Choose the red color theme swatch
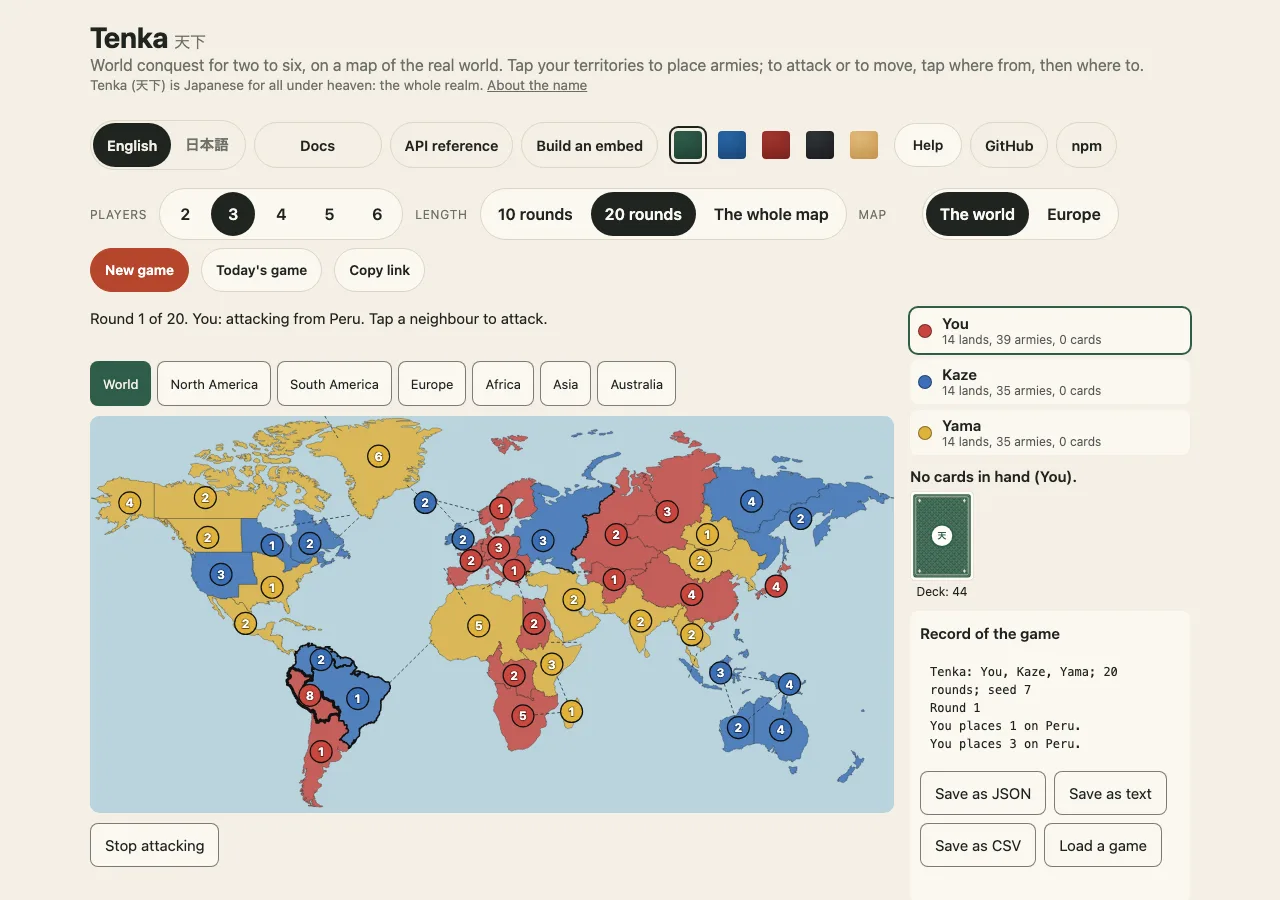Viewport: 1280px width, 900px height. [x=776, y=145]
